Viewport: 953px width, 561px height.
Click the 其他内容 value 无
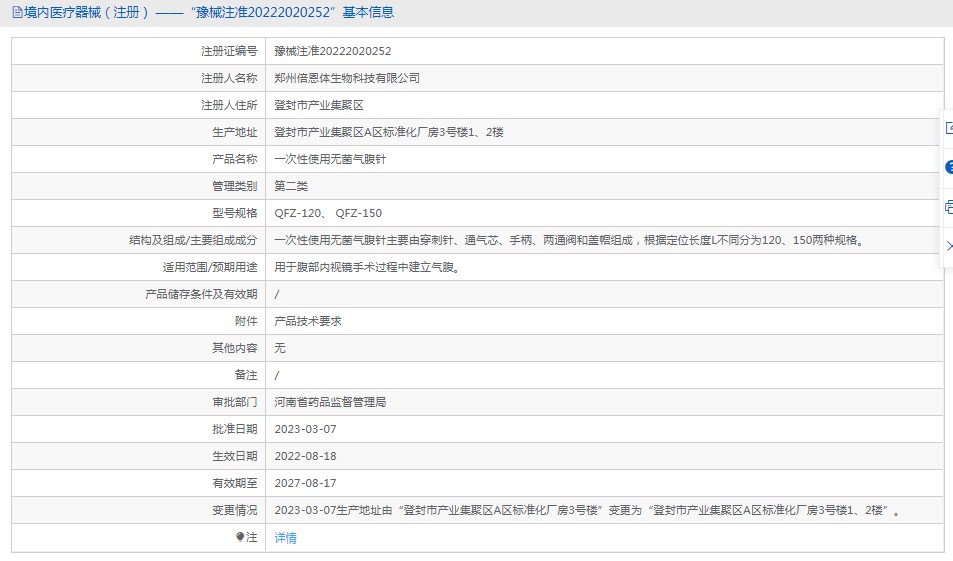pyautogui.click(x=280, y=348)
